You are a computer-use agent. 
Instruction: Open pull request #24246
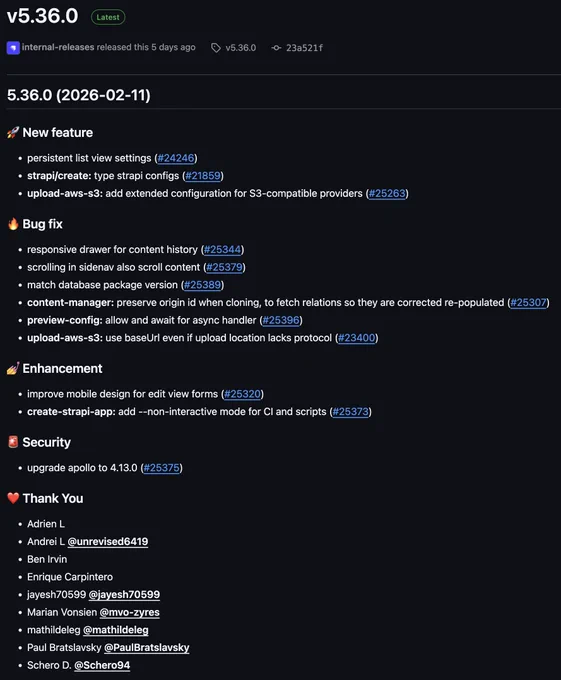(176, 158)
